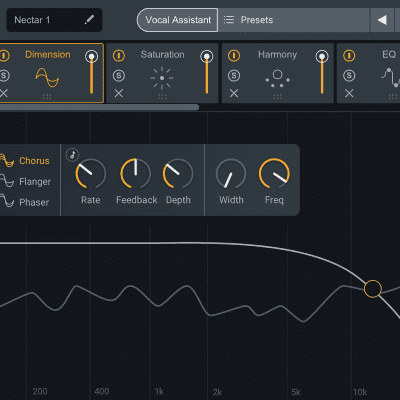Grab the Harmony module drag handle dots
Screen dimensions: 400x400
(x=277, y=97)
